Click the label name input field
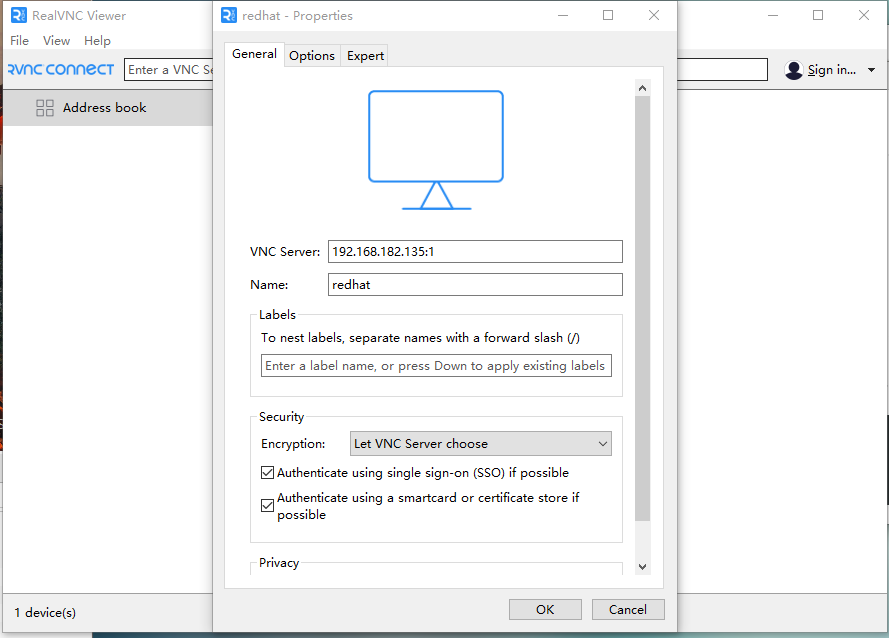The height and width of the screenshot is (638, 889). [436, 366]
